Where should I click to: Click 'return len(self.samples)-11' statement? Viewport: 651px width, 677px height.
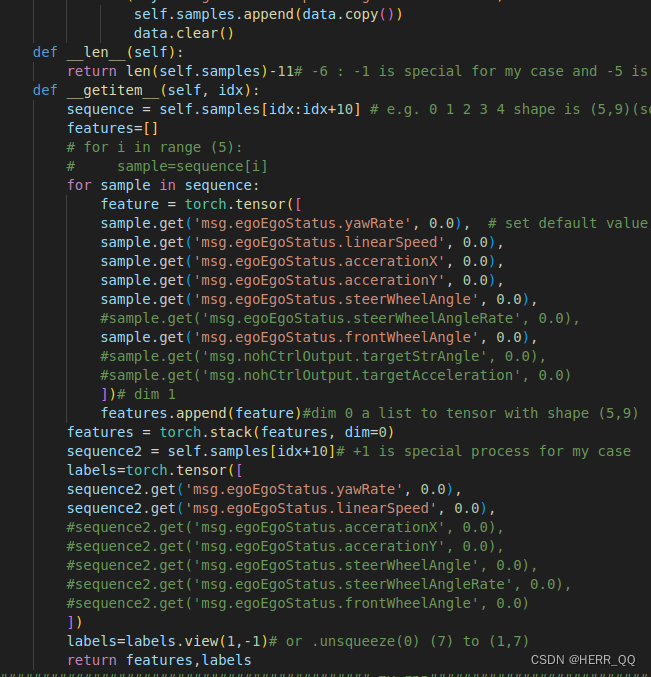click(x=180, y=71)
